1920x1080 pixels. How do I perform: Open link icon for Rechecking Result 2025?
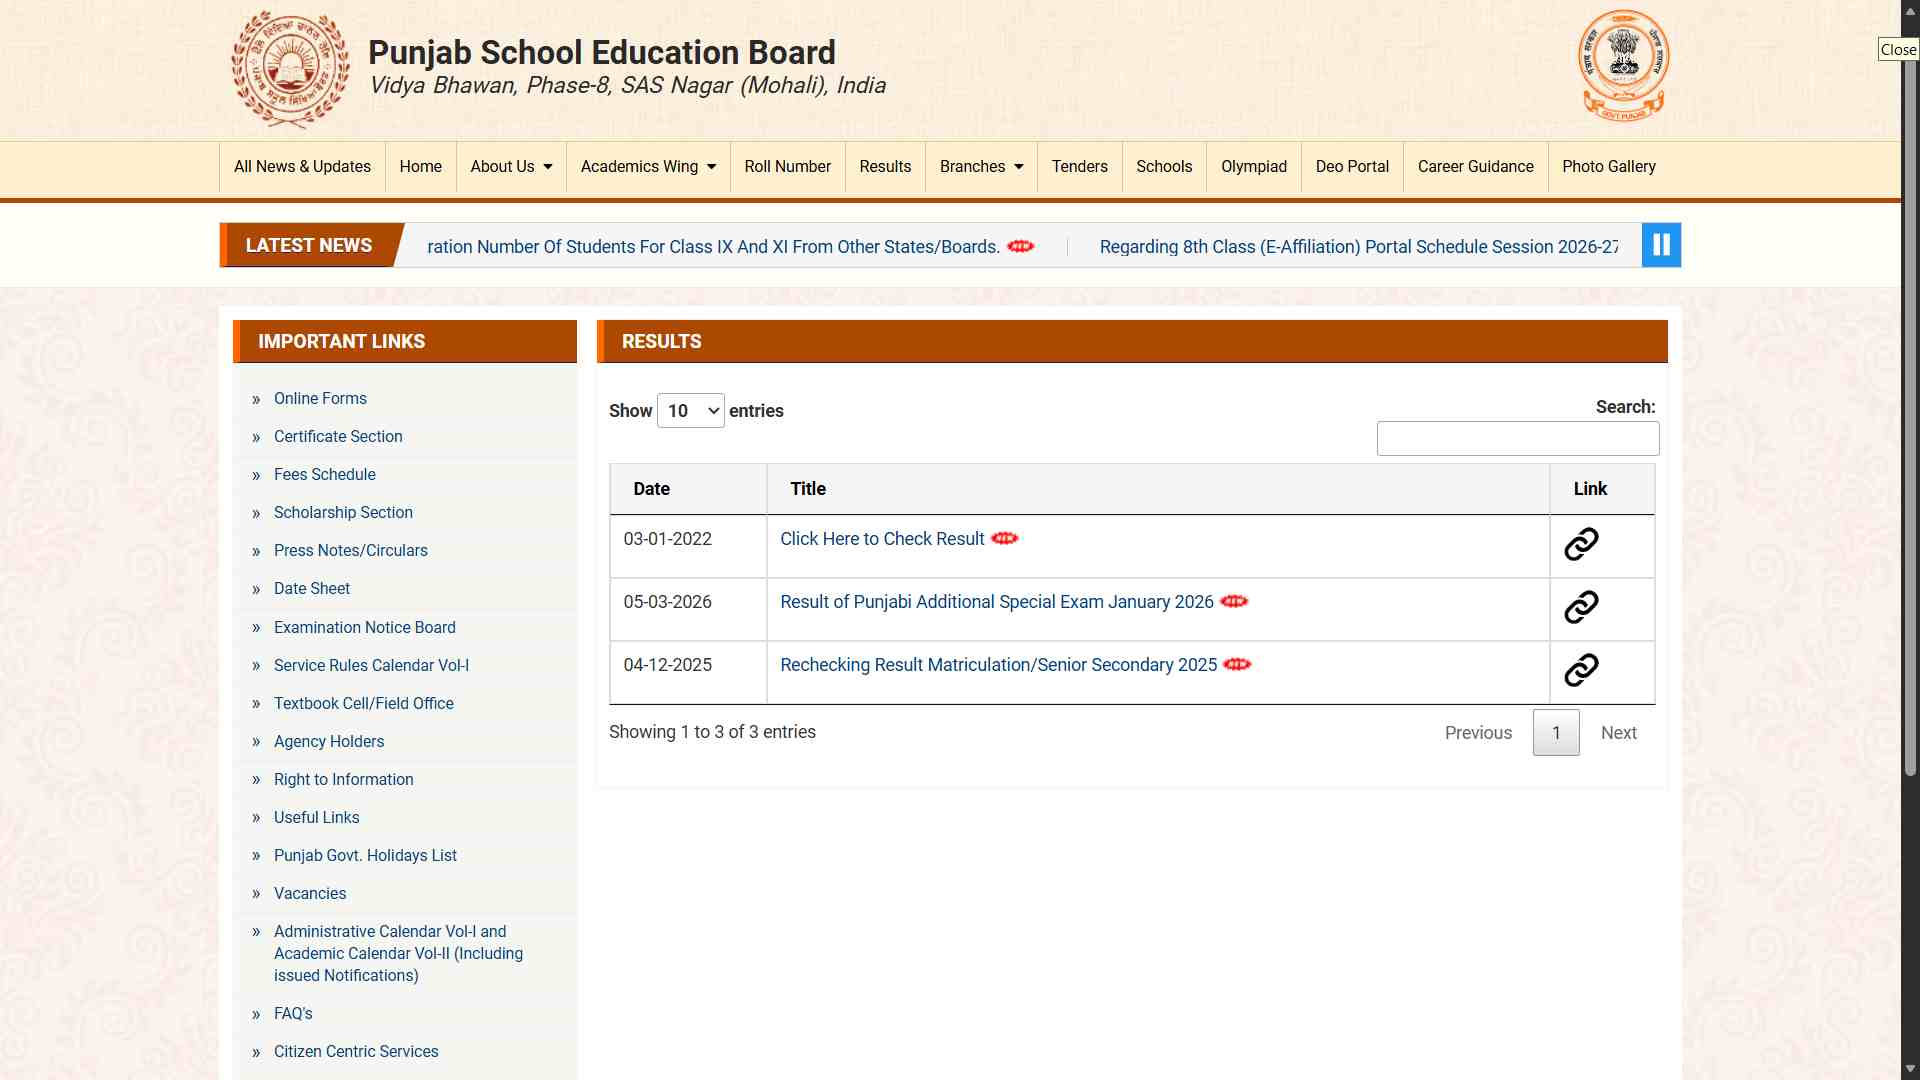point(1581,670)
